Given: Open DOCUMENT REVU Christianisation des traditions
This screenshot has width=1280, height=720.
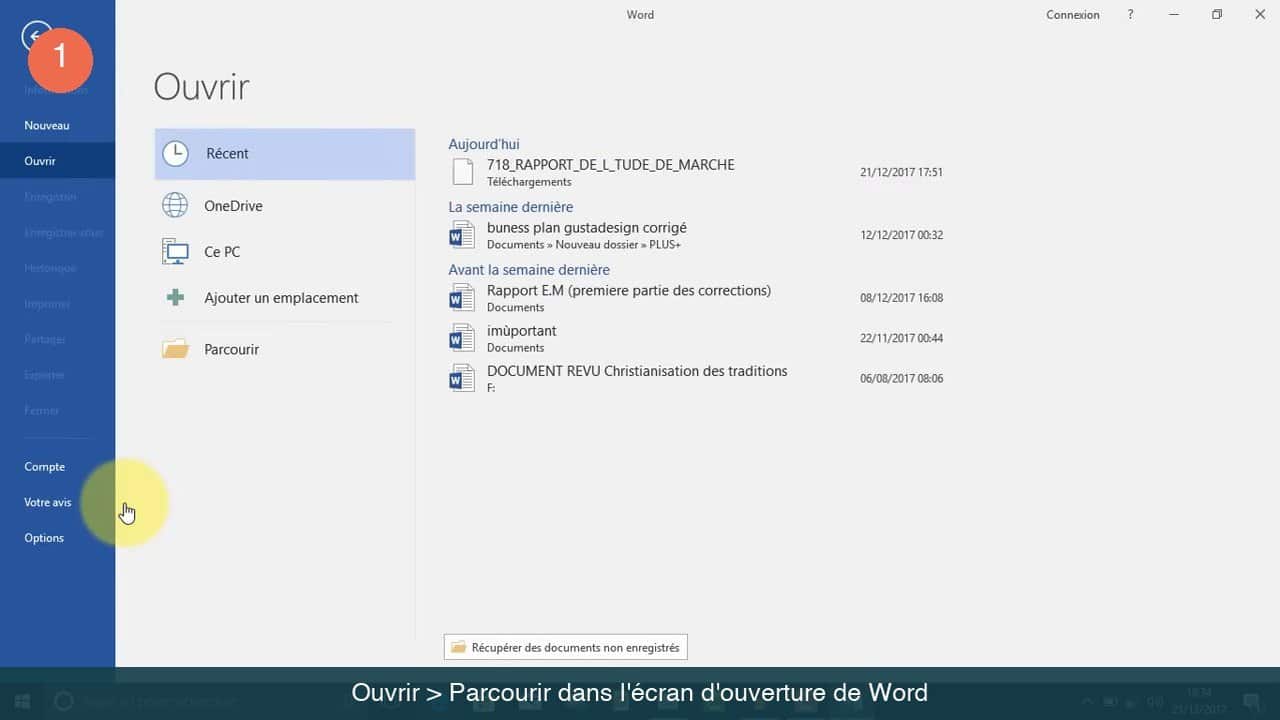Looking at the screenshot, I should coord(696,378).
